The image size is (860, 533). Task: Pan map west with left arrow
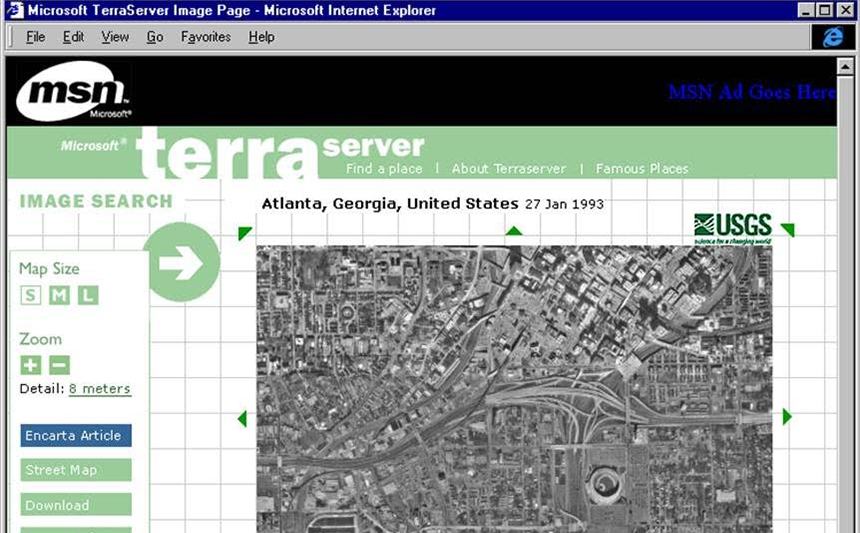[242, 418]
